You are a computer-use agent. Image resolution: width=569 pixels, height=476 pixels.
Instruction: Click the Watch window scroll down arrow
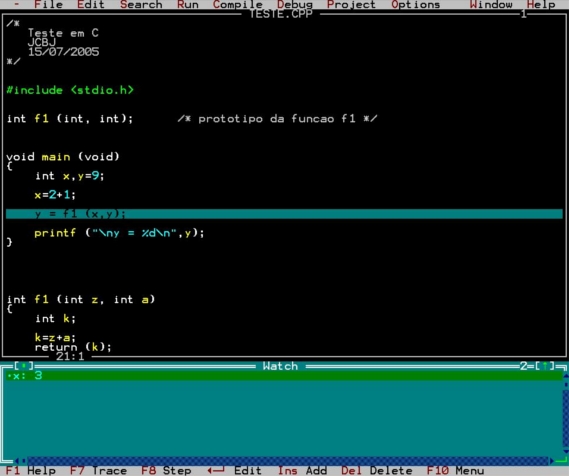565,452
